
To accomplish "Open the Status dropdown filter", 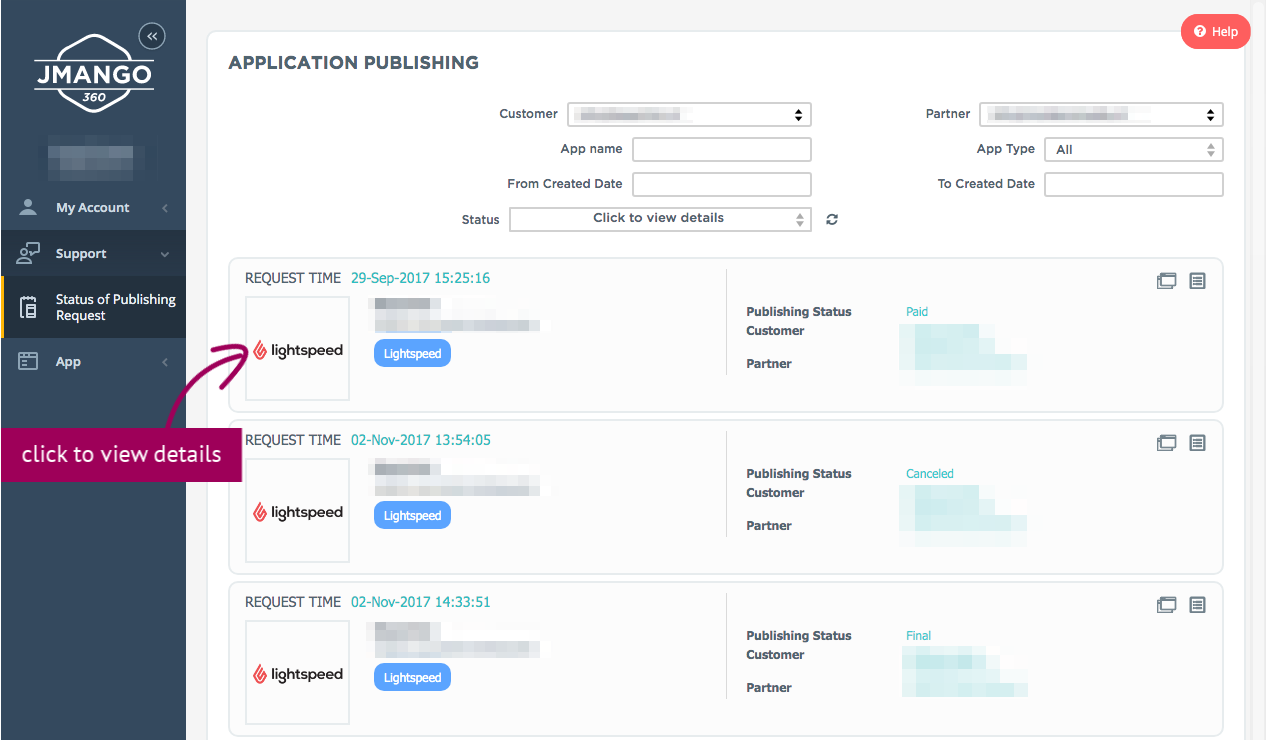I will point(660,219).
